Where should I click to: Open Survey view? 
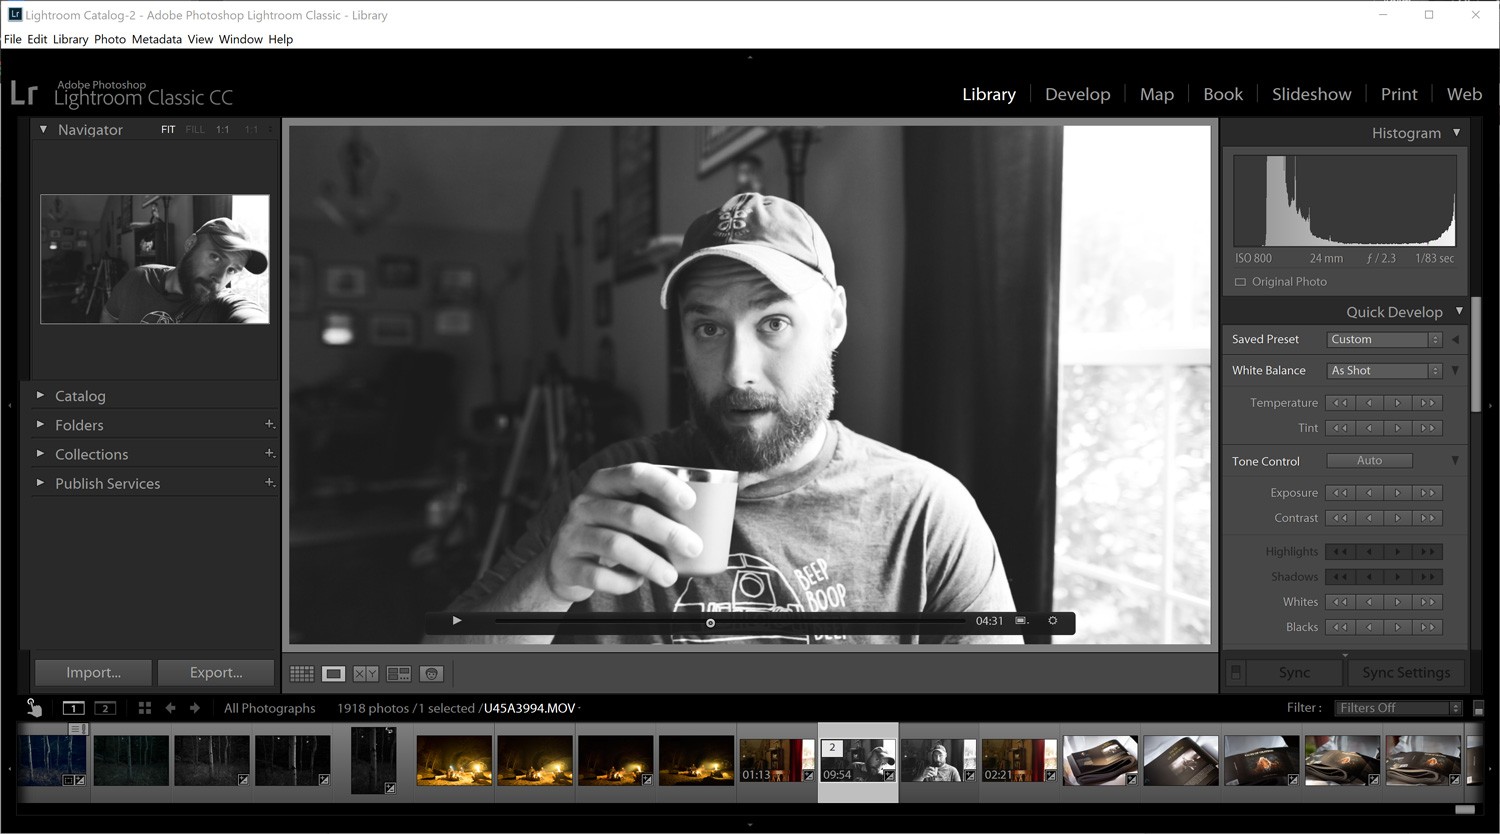[x=398, y=673]
